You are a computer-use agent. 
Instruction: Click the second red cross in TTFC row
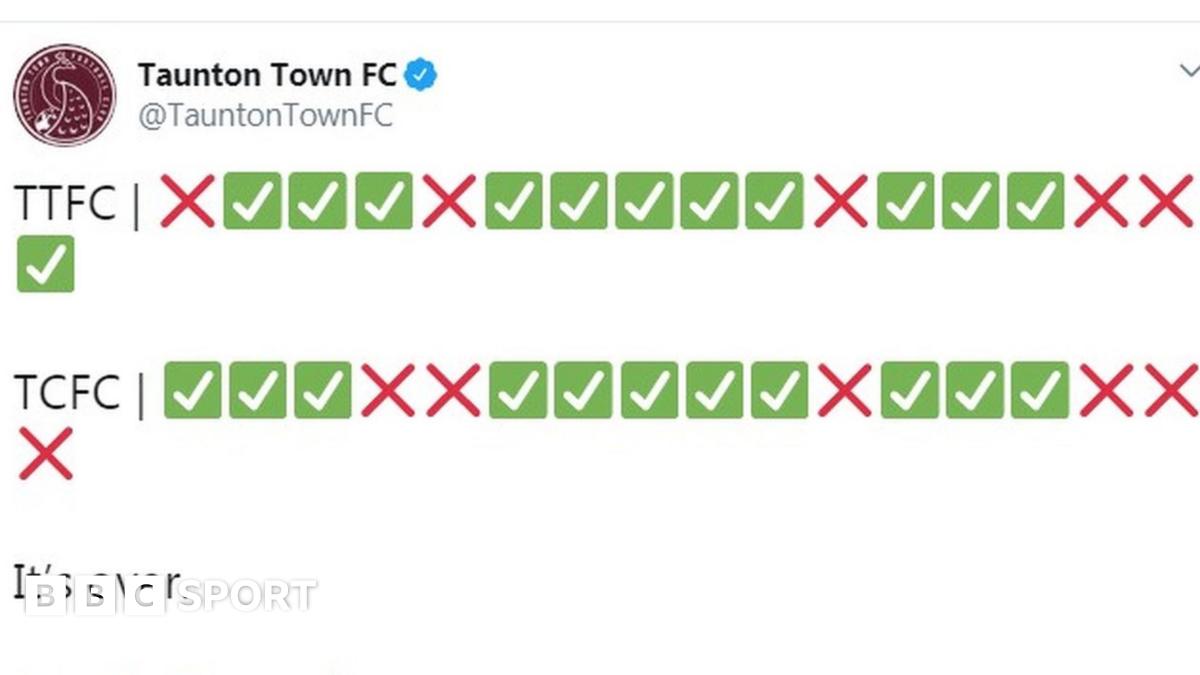[x=449, y=201]
